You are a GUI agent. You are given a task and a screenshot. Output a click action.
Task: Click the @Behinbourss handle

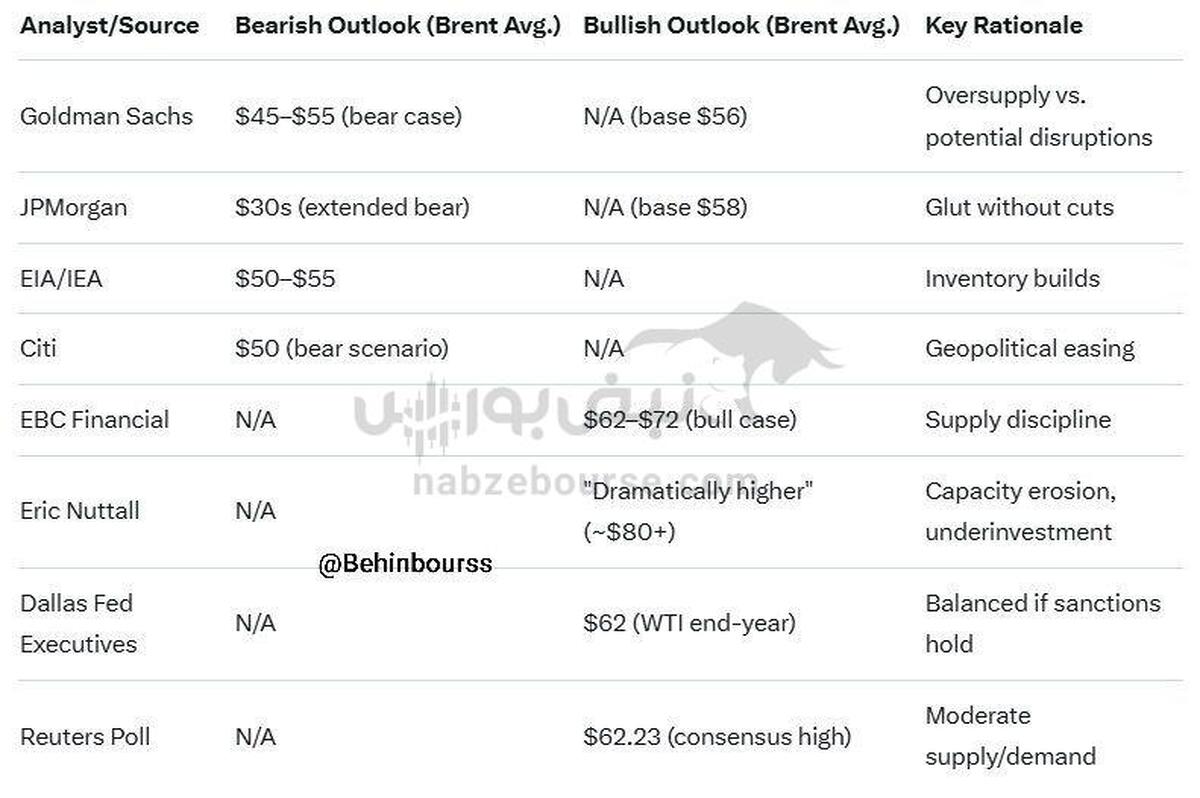(x=405, y=564)
